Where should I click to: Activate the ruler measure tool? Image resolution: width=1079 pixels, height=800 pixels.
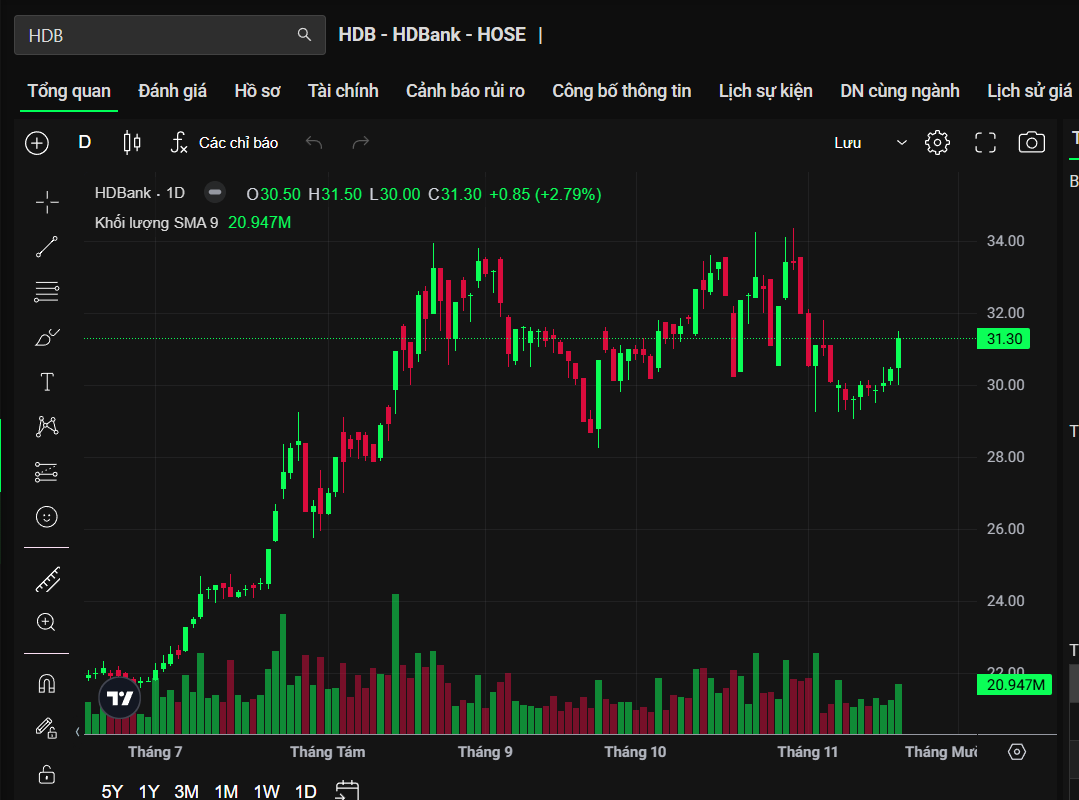(47, 578)
